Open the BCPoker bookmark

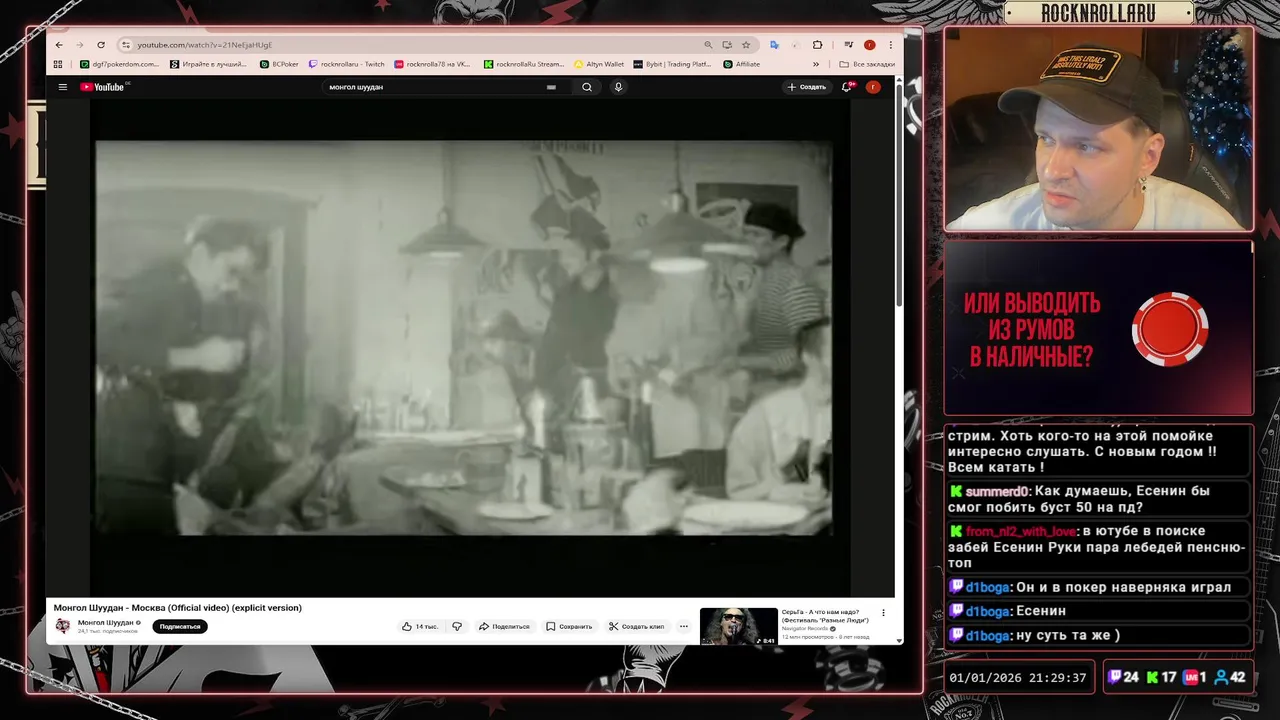click(279, 64)
